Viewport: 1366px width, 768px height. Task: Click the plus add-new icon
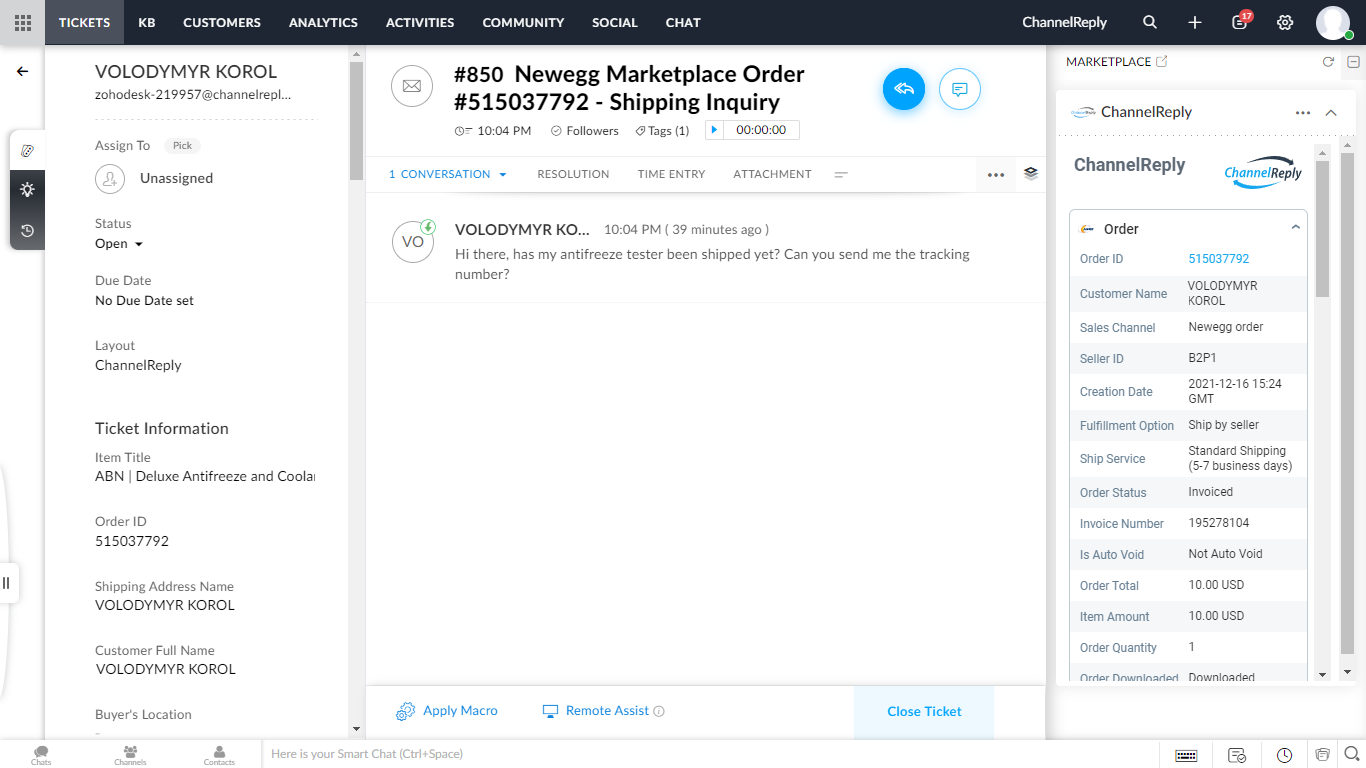tap(1195, 22)
